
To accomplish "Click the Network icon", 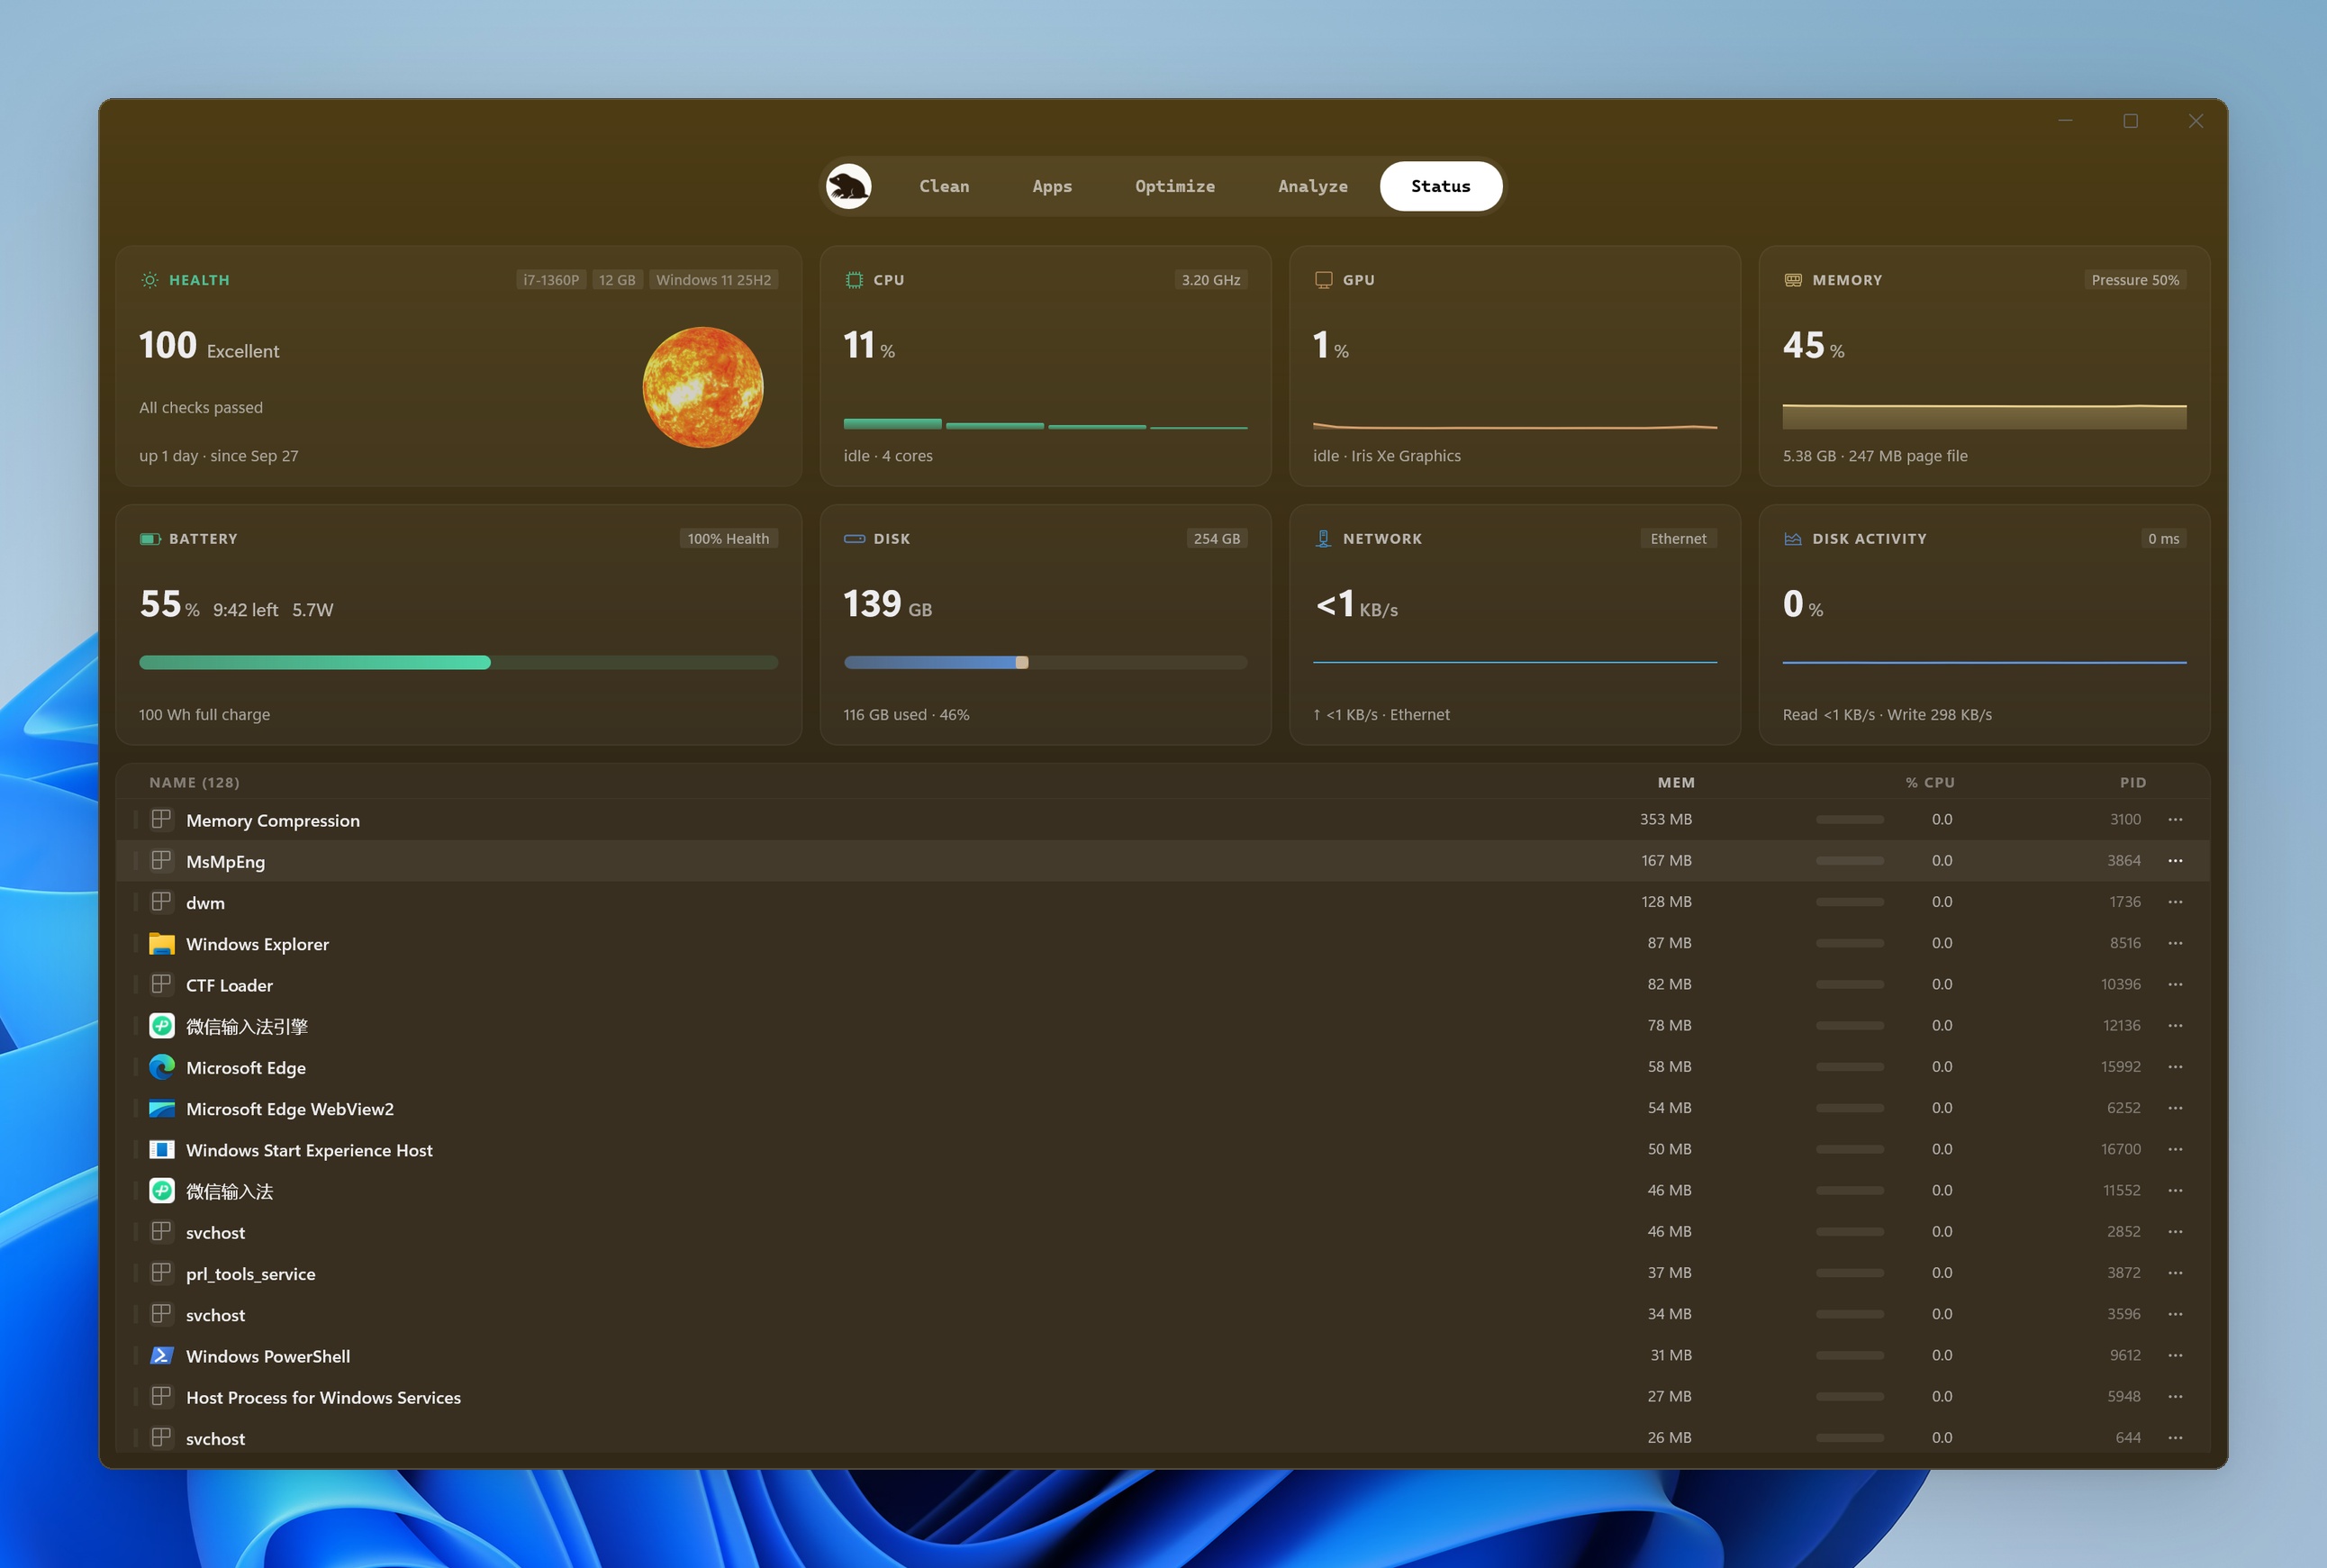I will [x=1323, y=539].
